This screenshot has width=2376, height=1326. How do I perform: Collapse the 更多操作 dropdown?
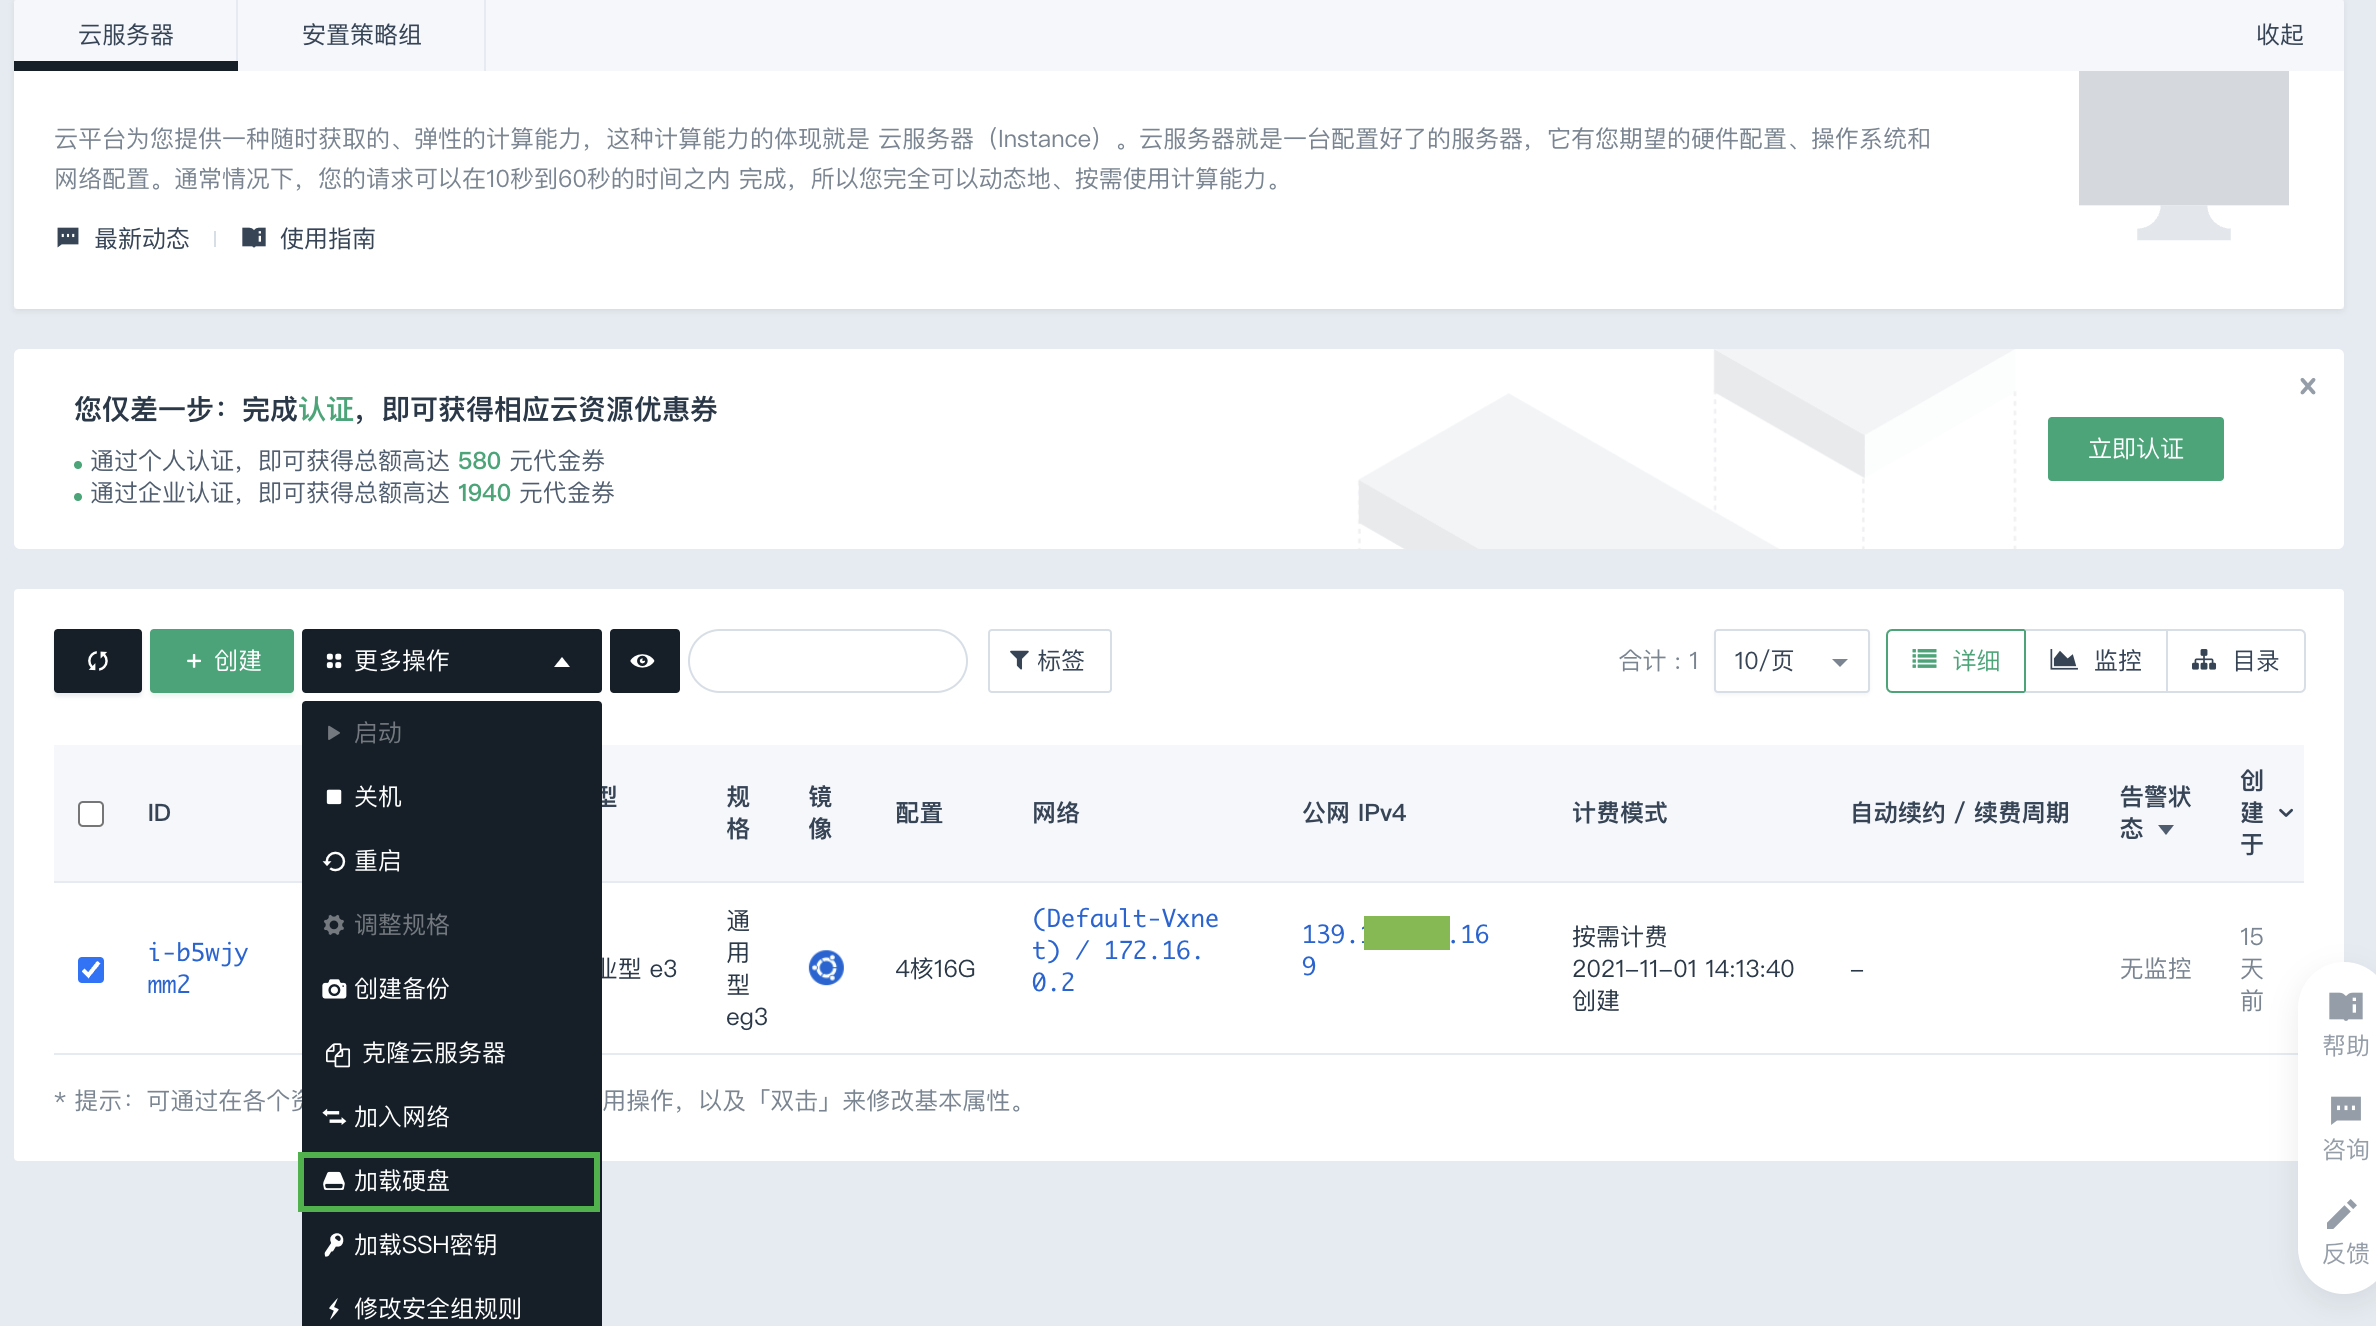click(x=452, y=660)
